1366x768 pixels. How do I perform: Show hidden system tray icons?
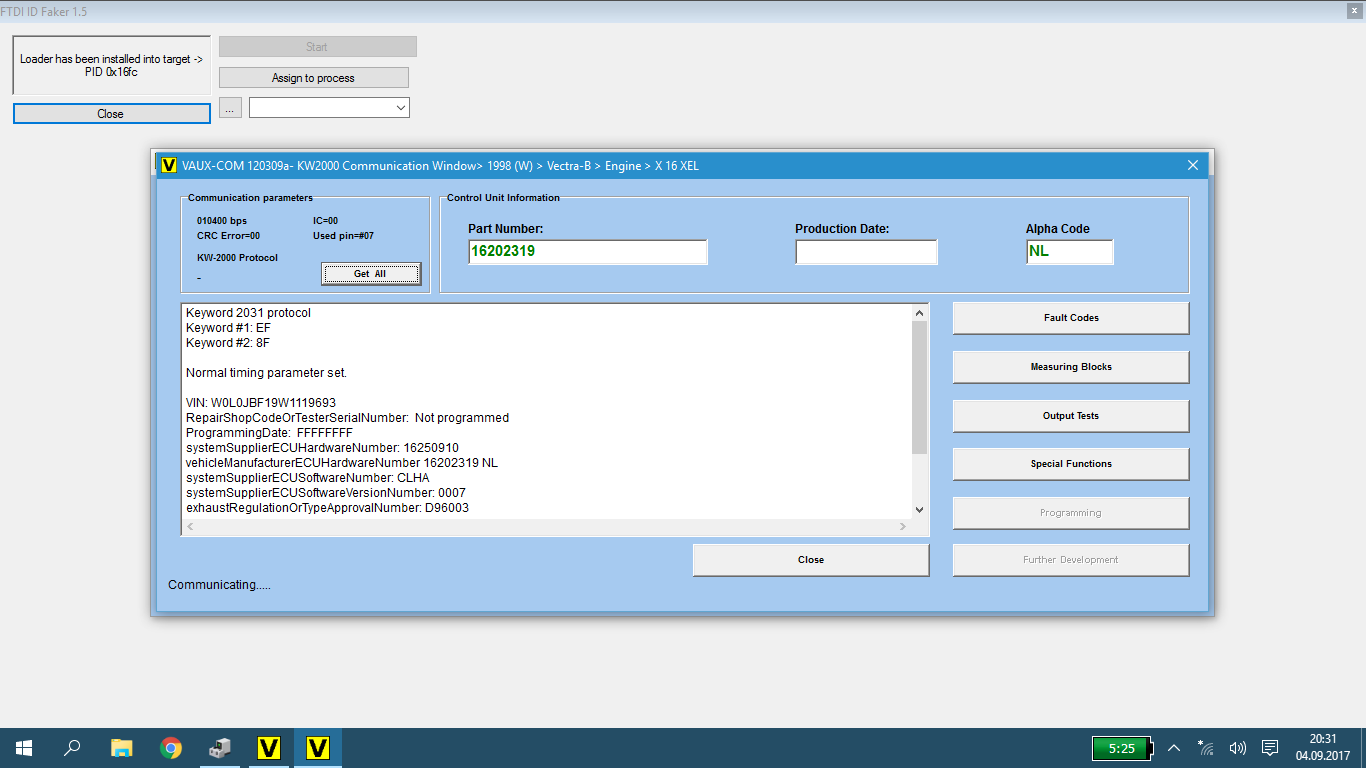[1174, 748]
